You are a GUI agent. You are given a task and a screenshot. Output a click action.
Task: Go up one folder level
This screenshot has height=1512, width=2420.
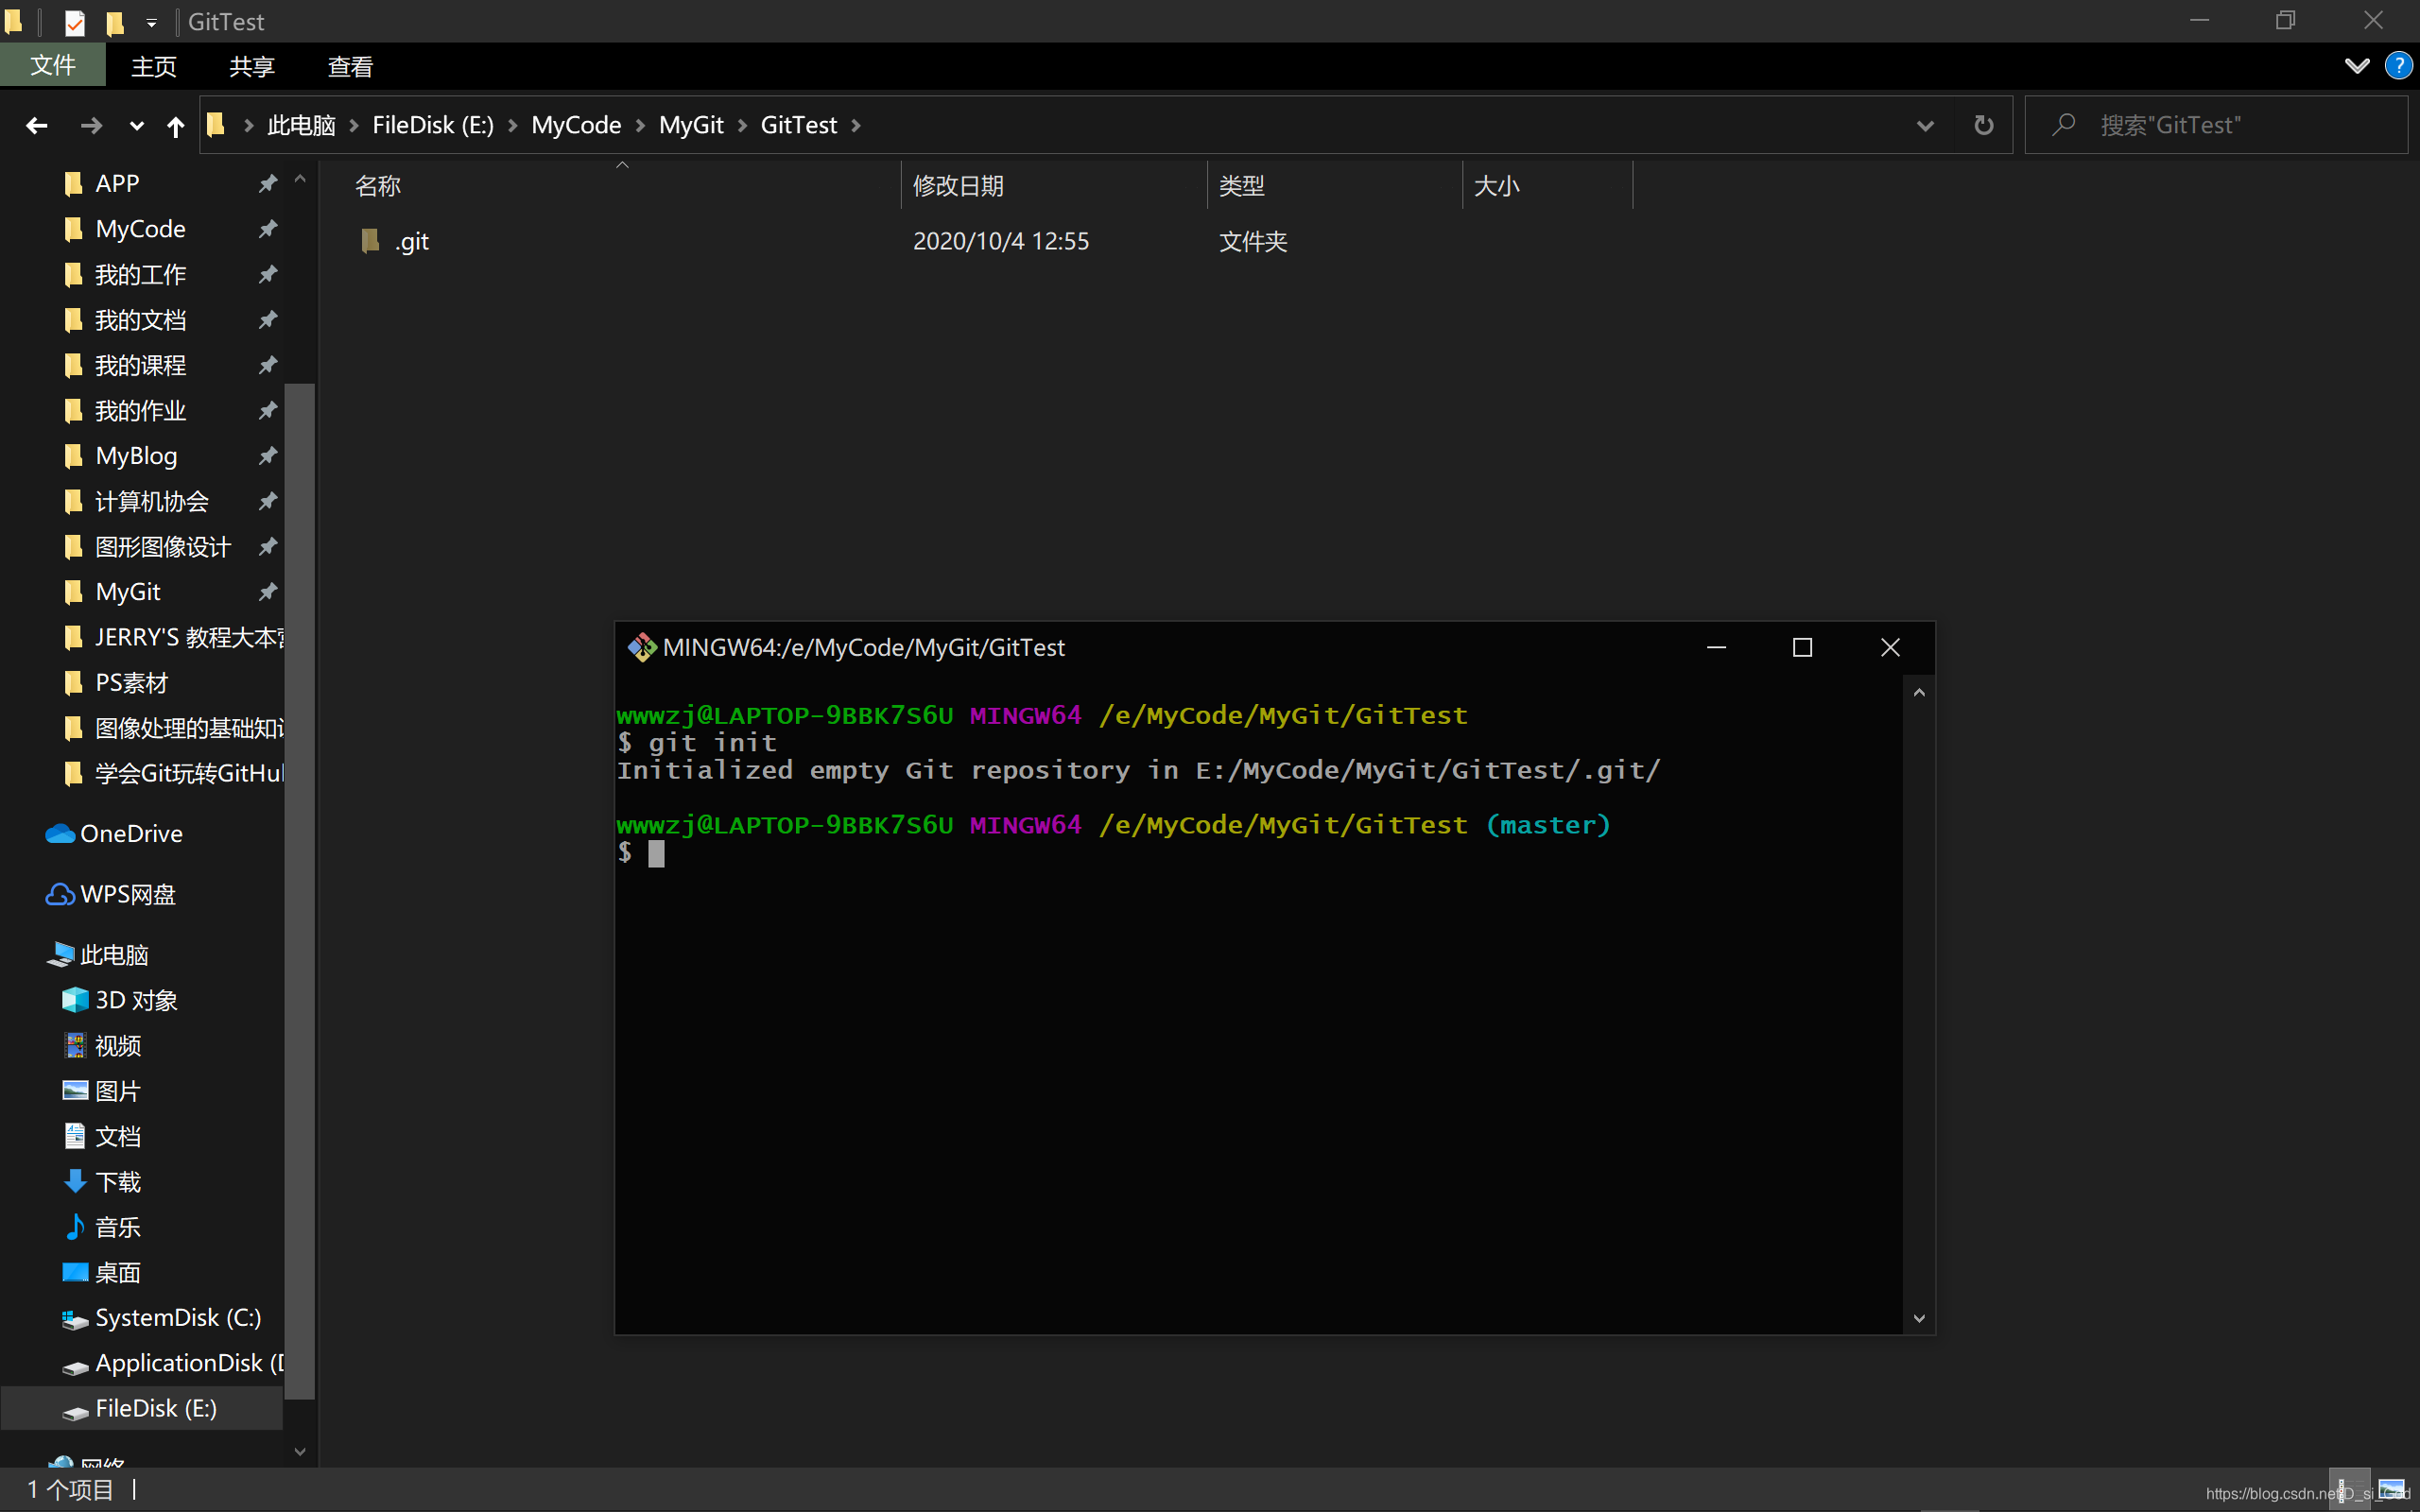175,125
